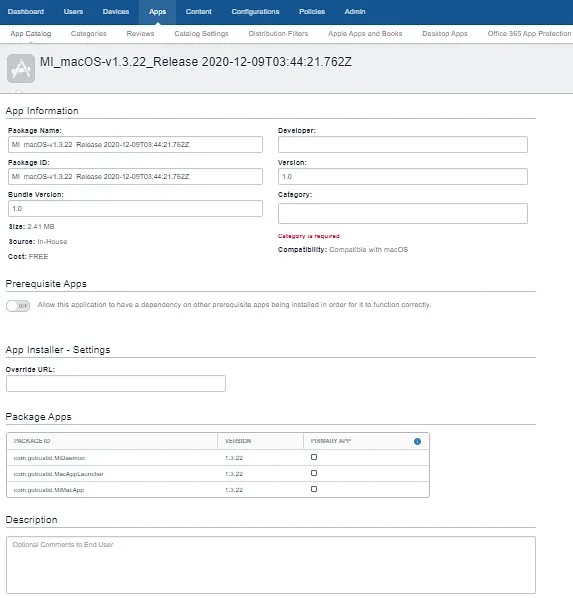Click the Developer field

point(403,145)
